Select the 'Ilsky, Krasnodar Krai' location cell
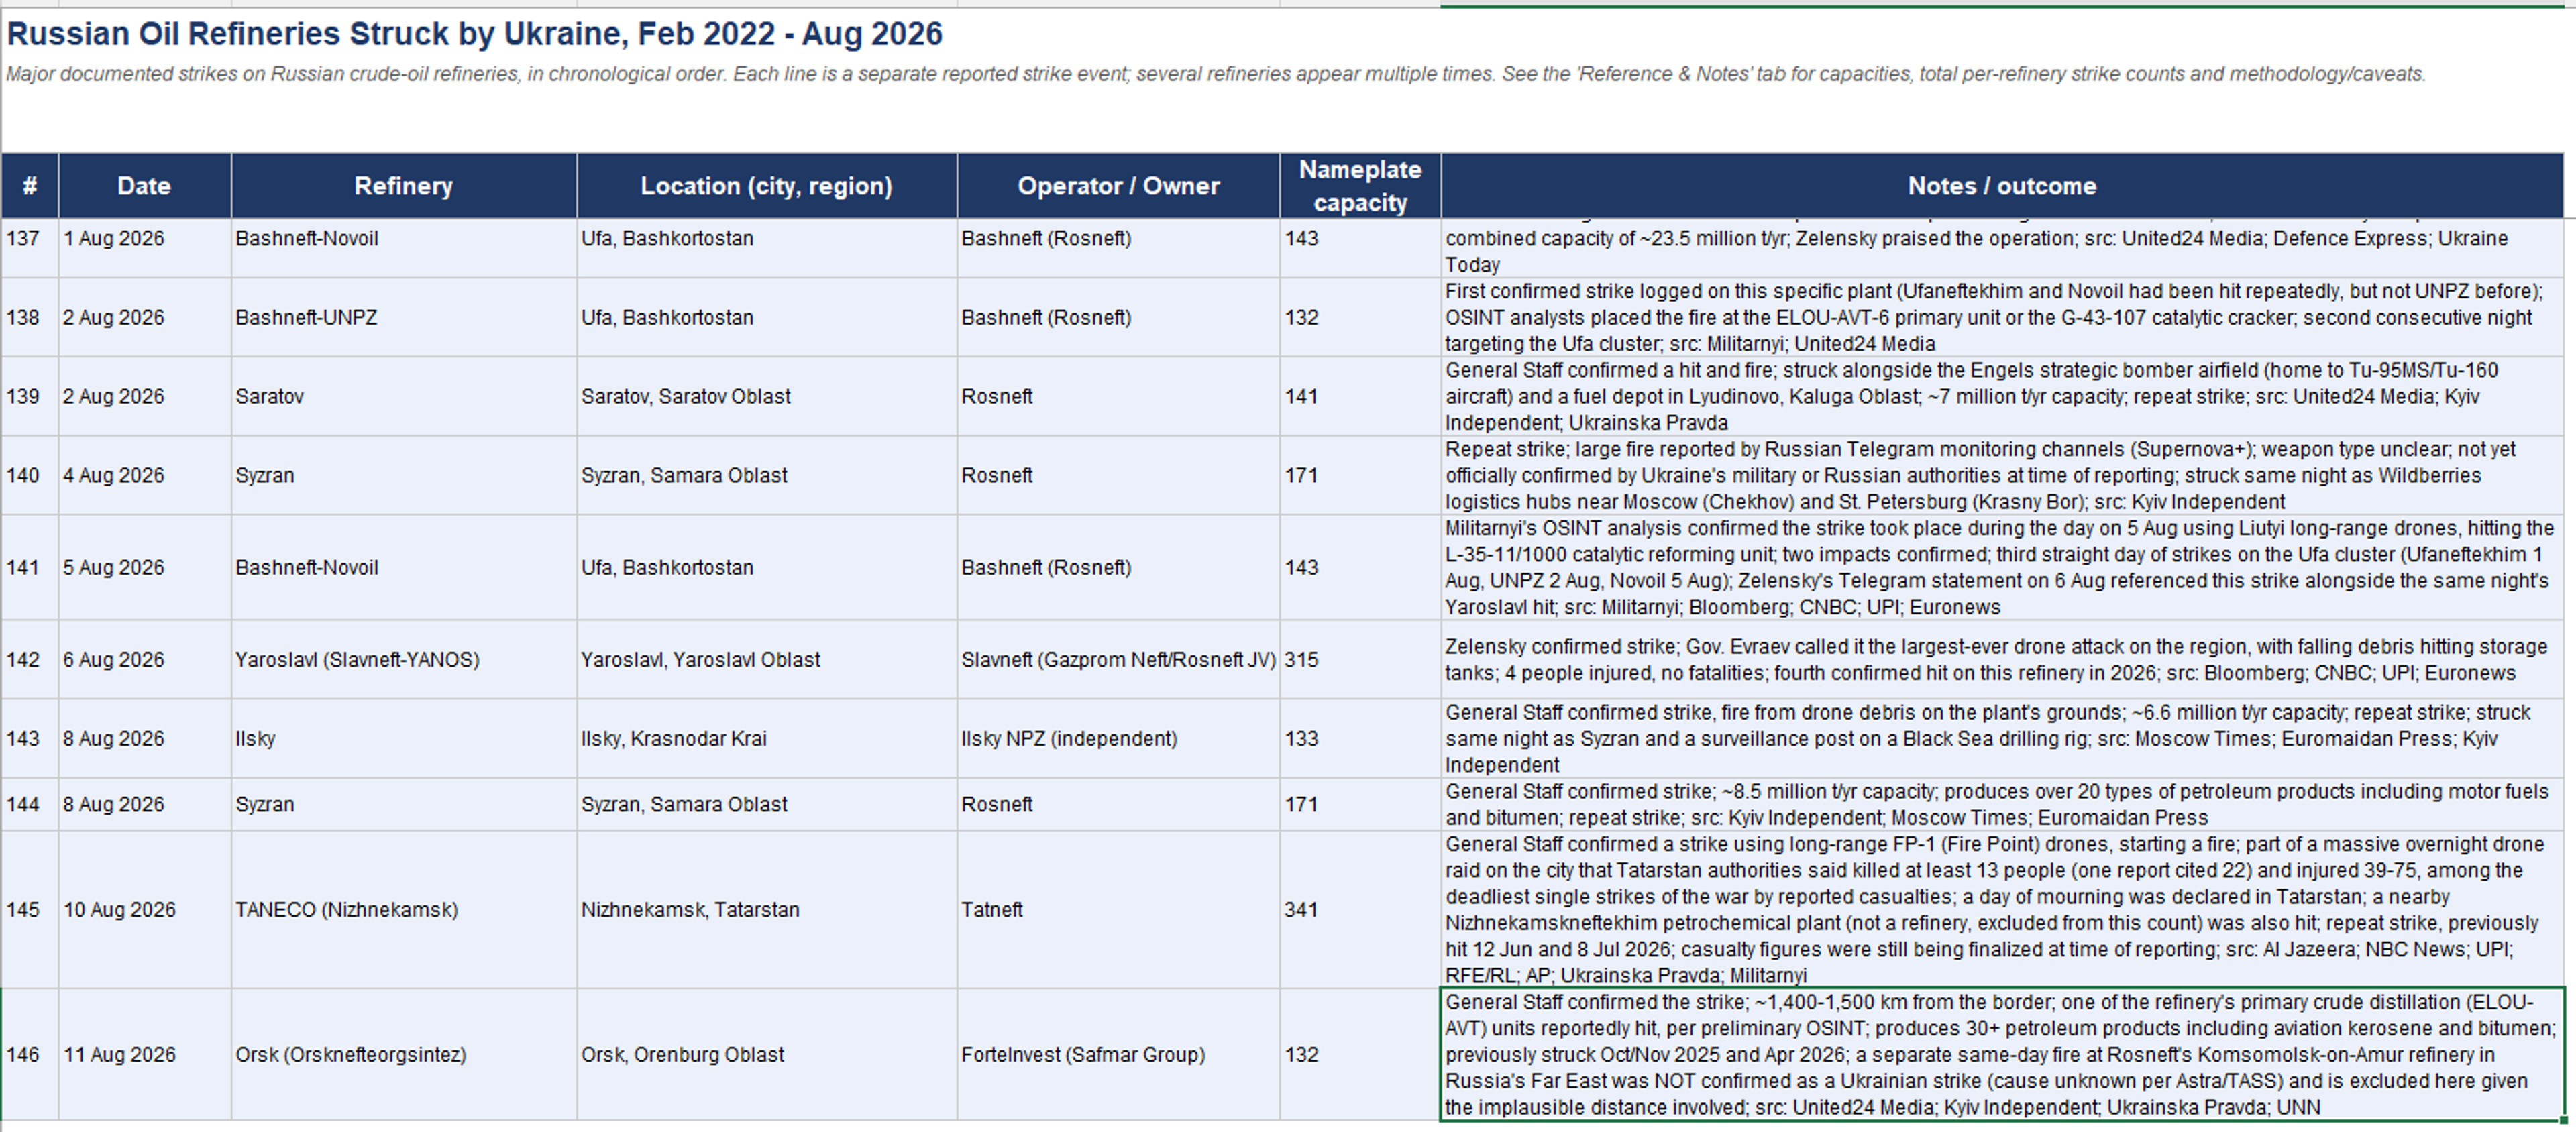 coord(767,739)
